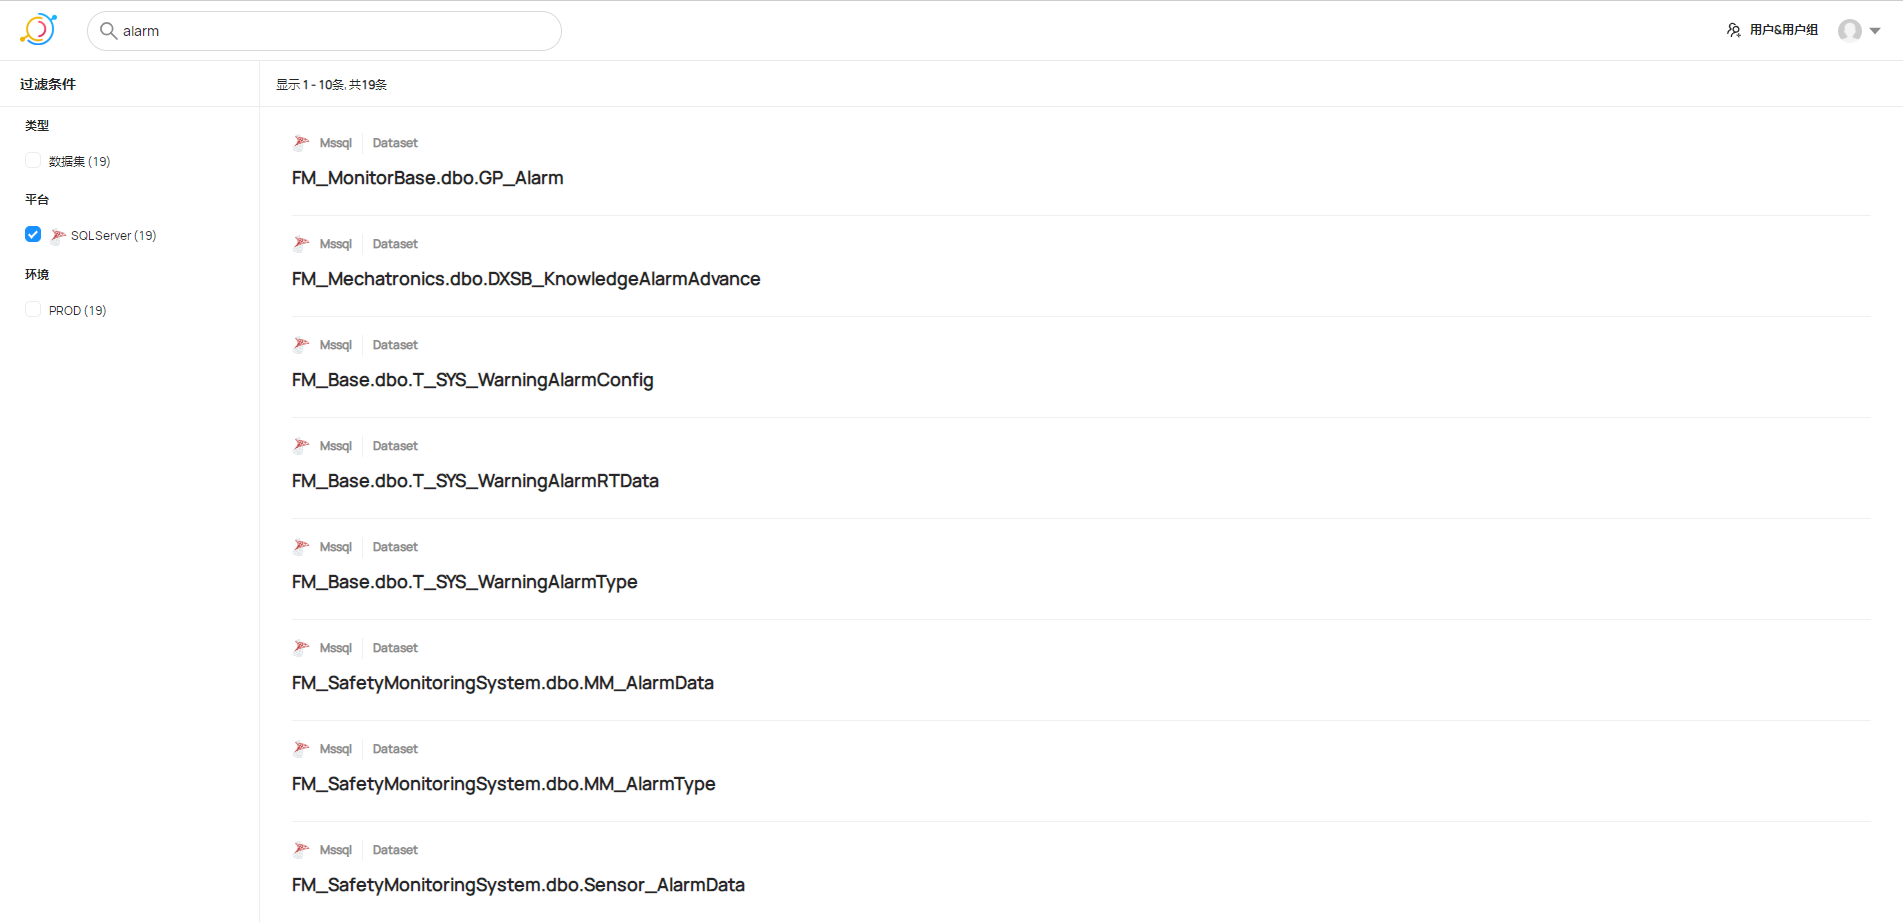This screenshot has height=922, width=1903.
Task: Click the search magnifier icon
Action: (108, 31)
